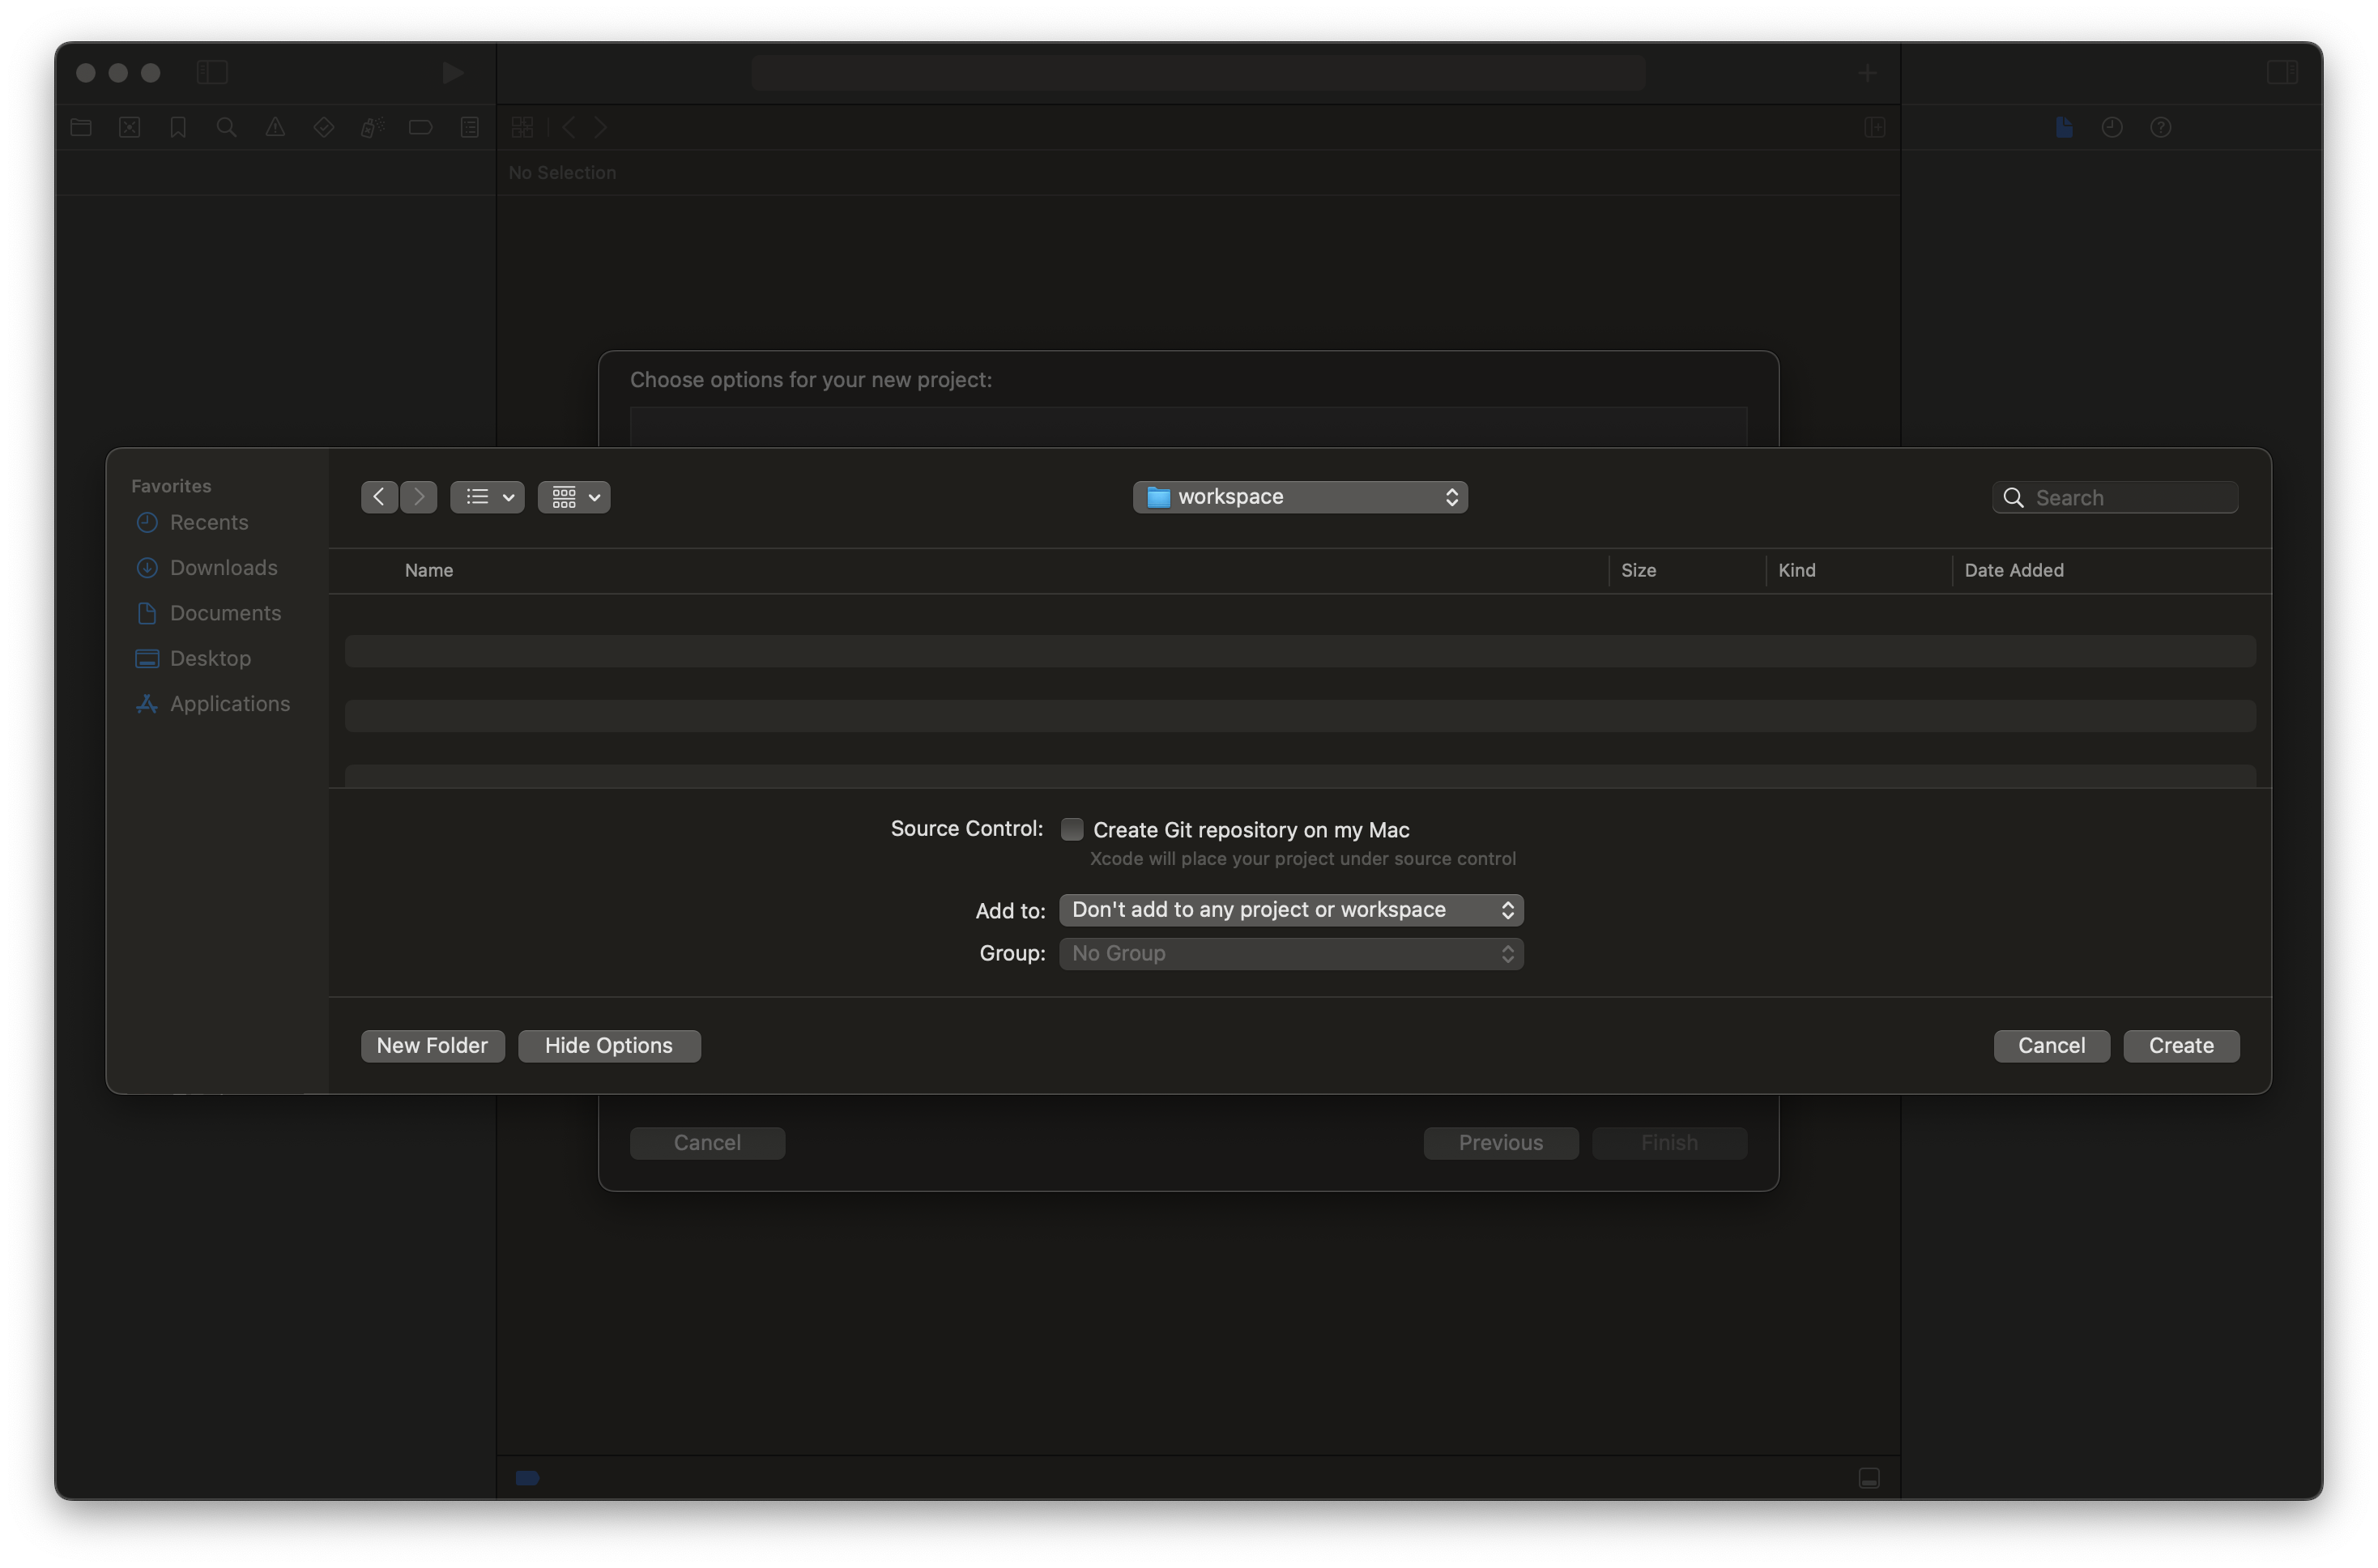
Task: Select Downloads in Favorites sidebar
Action: click(x=223, y=568)
